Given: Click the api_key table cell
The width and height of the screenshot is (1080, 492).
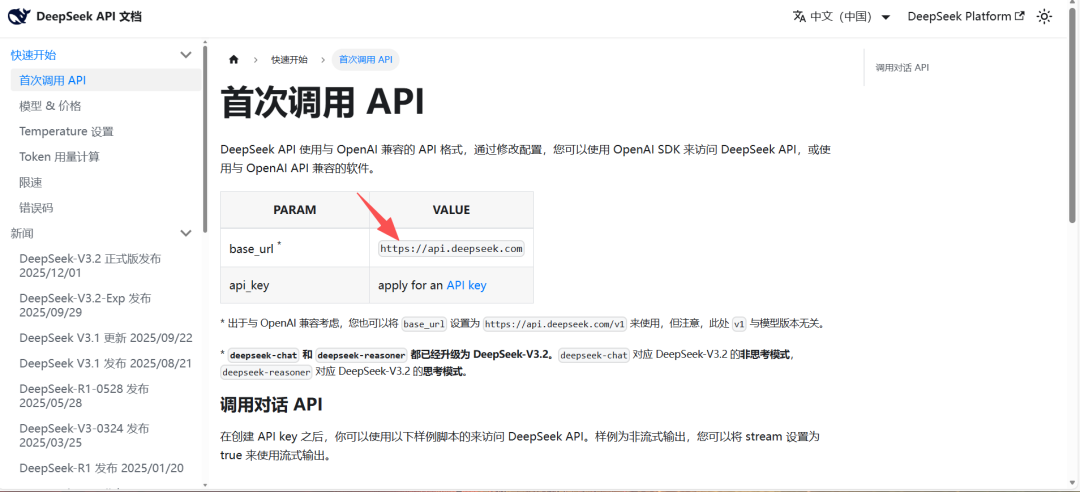Looking at the screenshot, I should coord(295,285).
